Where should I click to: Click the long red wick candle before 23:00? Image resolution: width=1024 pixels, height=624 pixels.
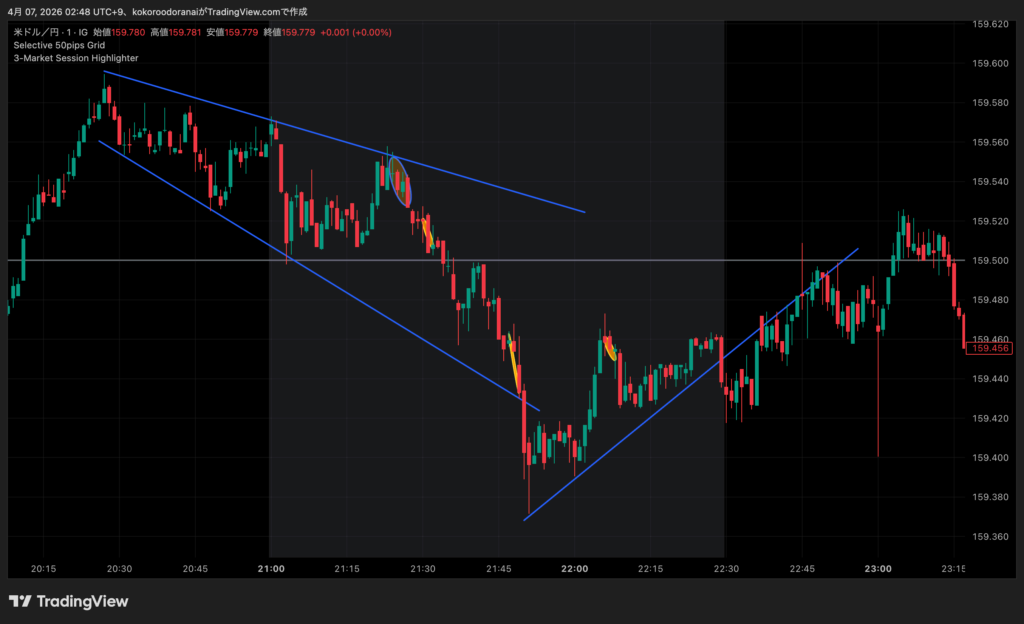pos(878,400)
